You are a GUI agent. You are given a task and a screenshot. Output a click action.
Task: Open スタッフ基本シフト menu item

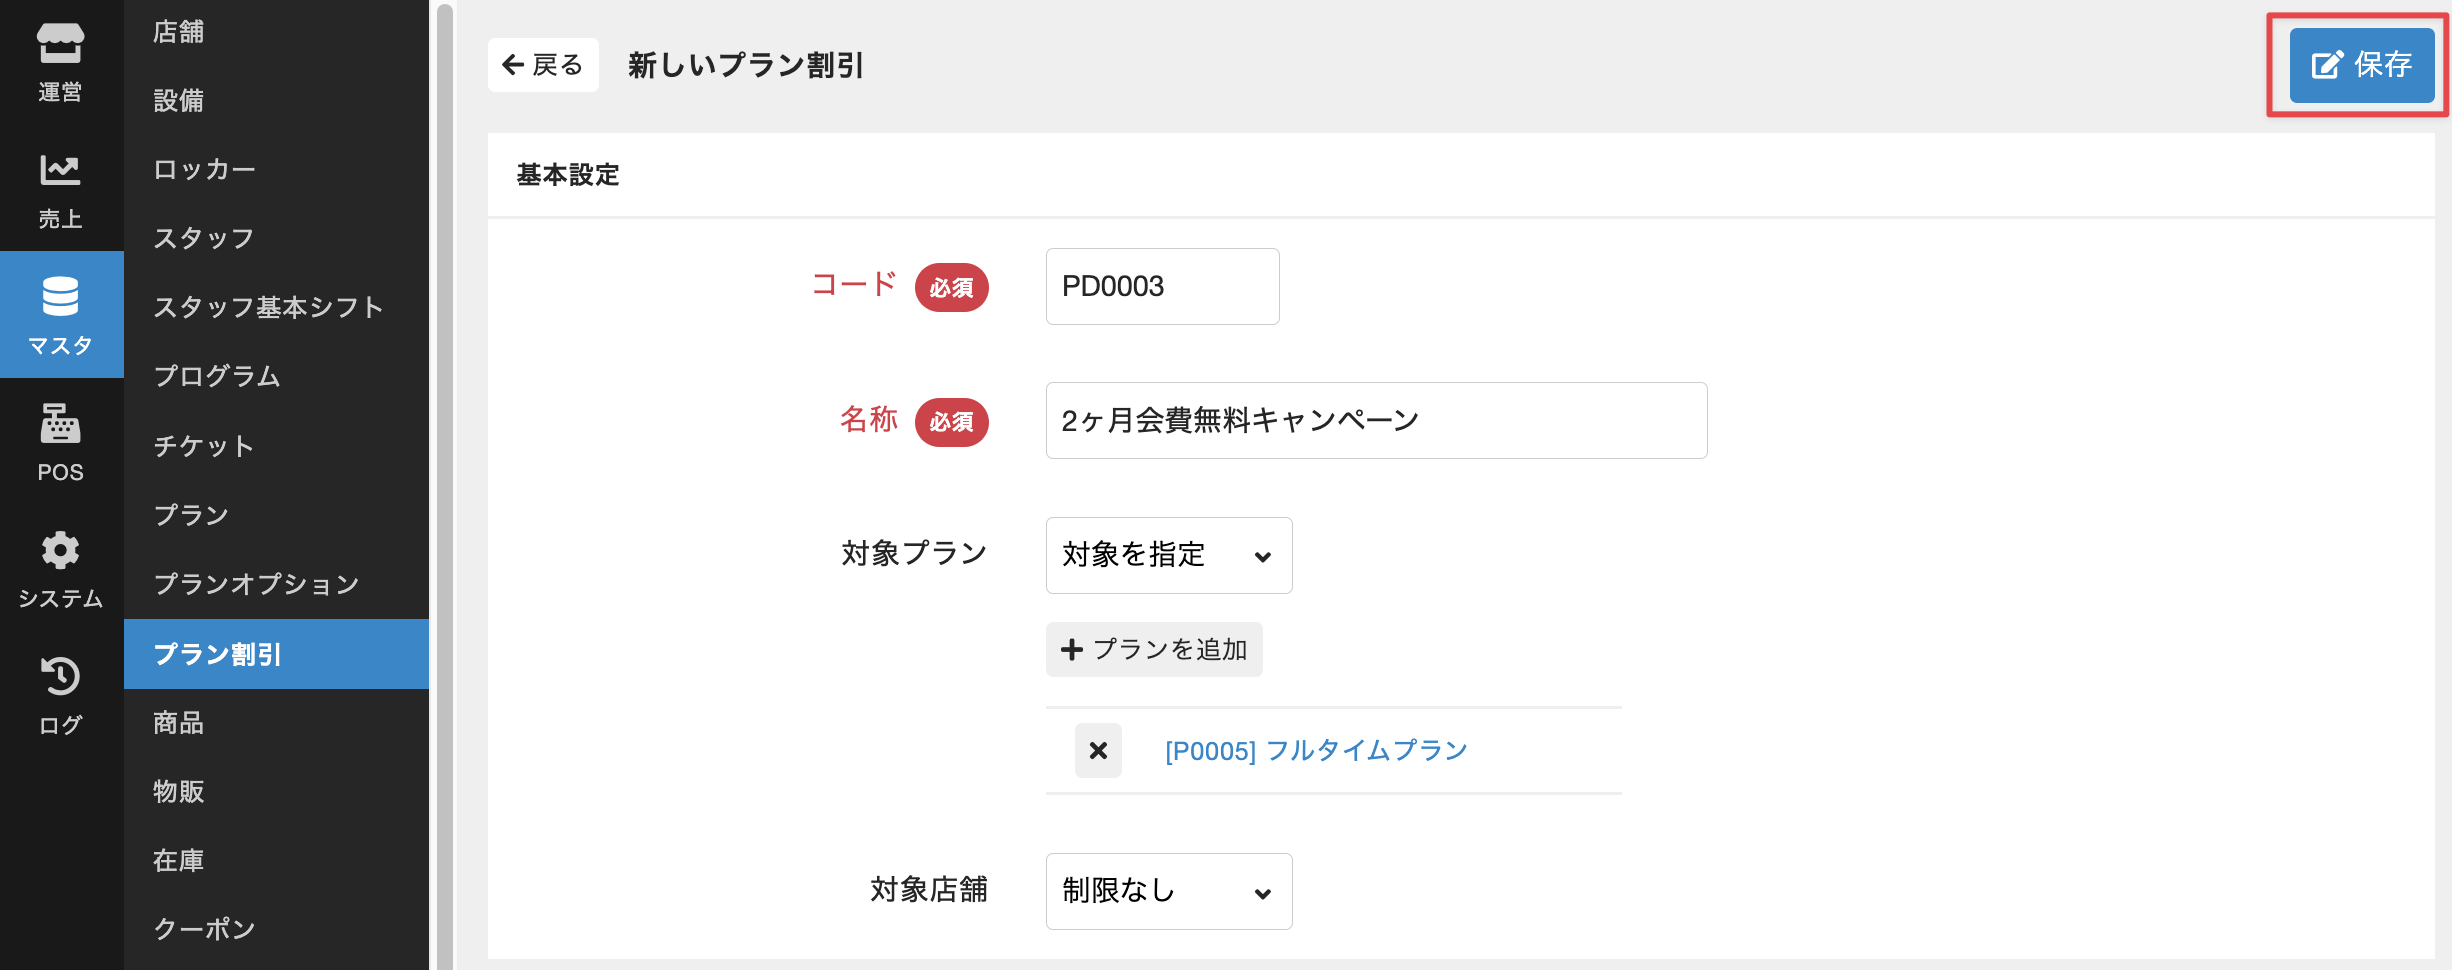[x=268, y=307]
